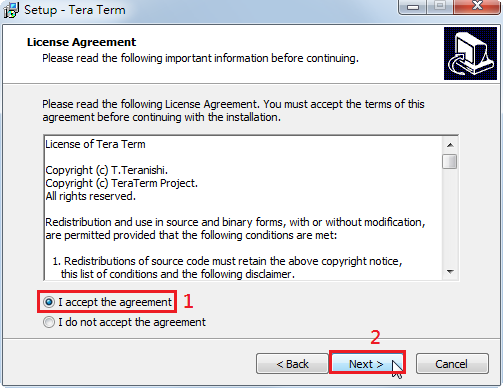This screenshot has height=388, width=503.
Task: Click the "Setup - Tera Term" title text
Action: coord(75,10)
